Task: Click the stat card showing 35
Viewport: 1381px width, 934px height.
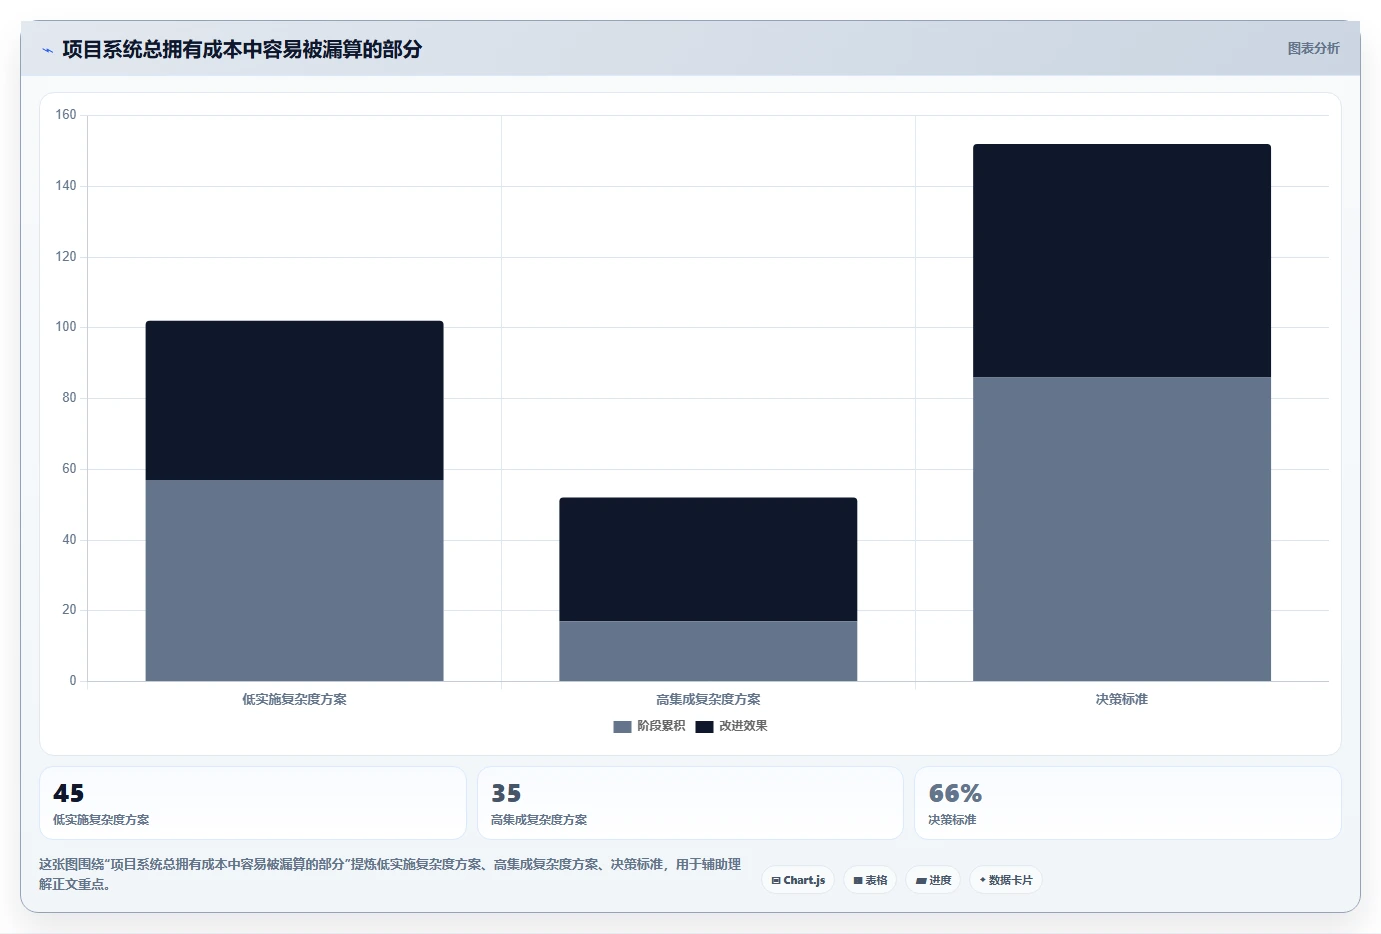Action: pos(690,803)
